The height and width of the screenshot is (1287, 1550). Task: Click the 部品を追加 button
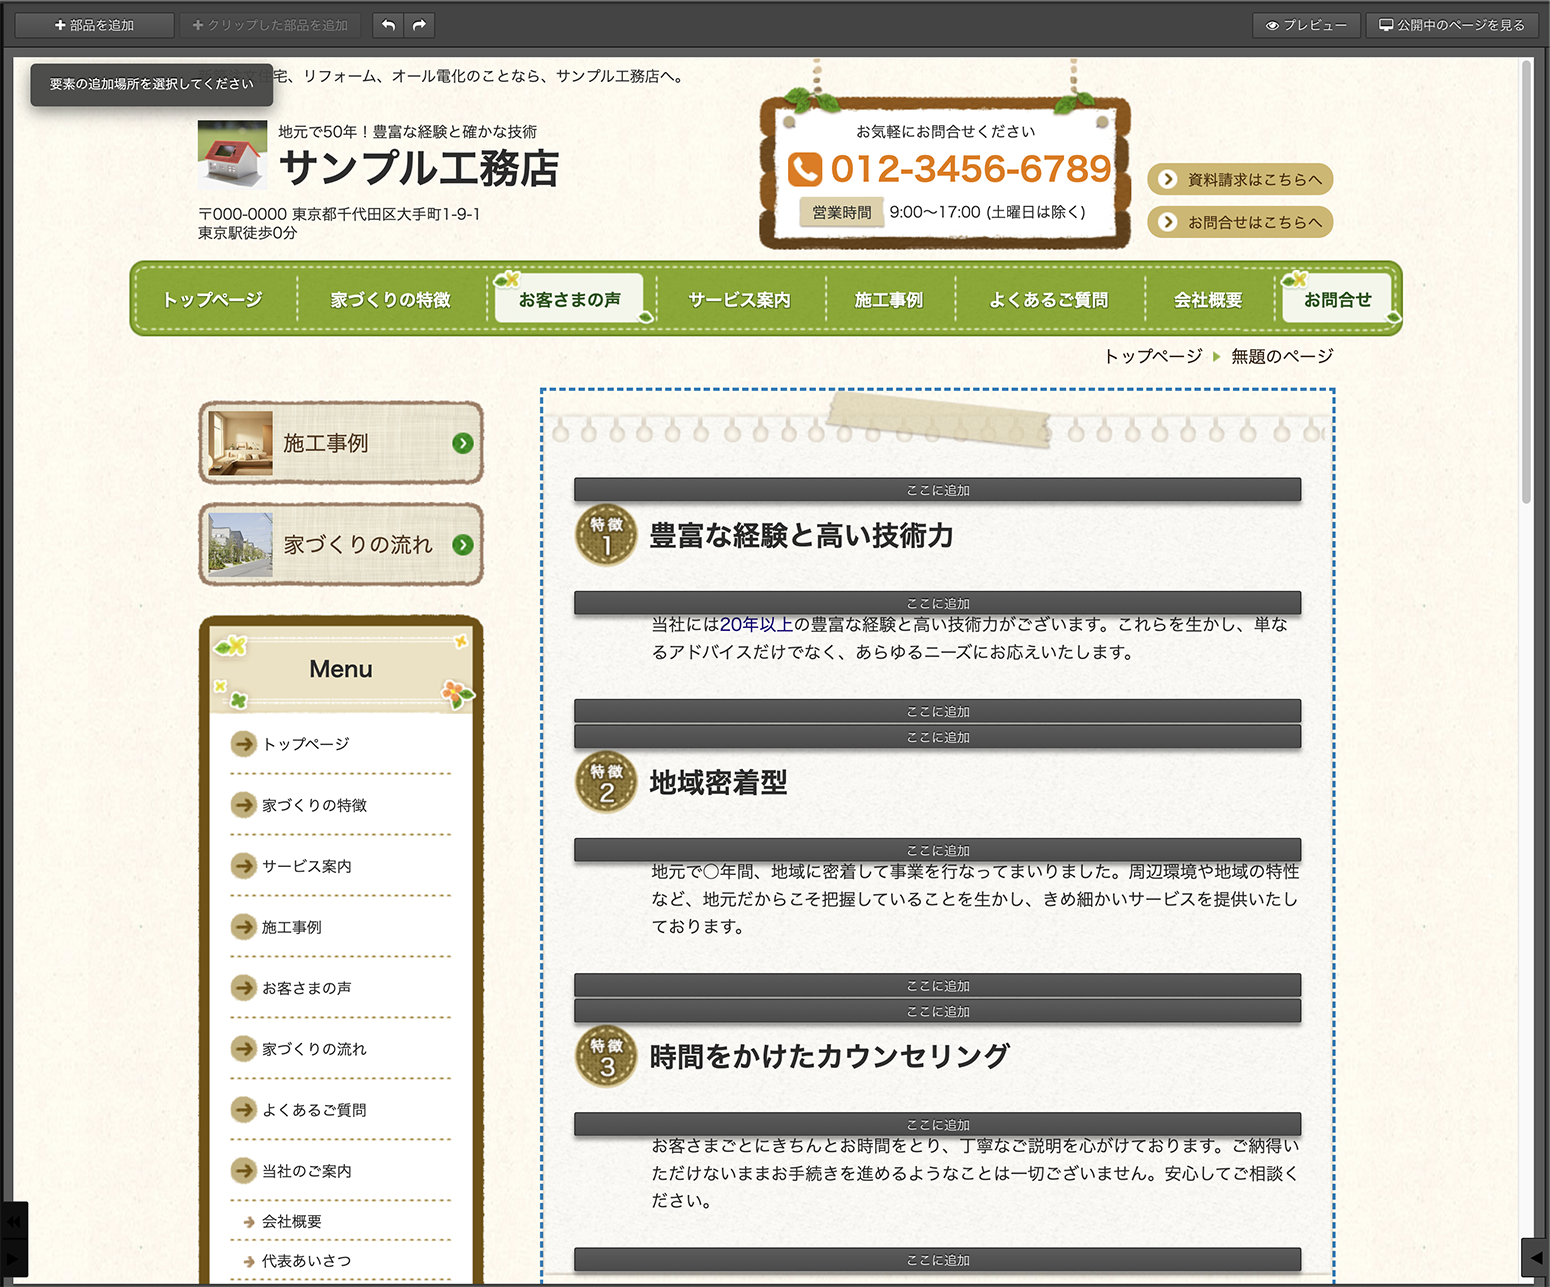[x=95, y=25]
